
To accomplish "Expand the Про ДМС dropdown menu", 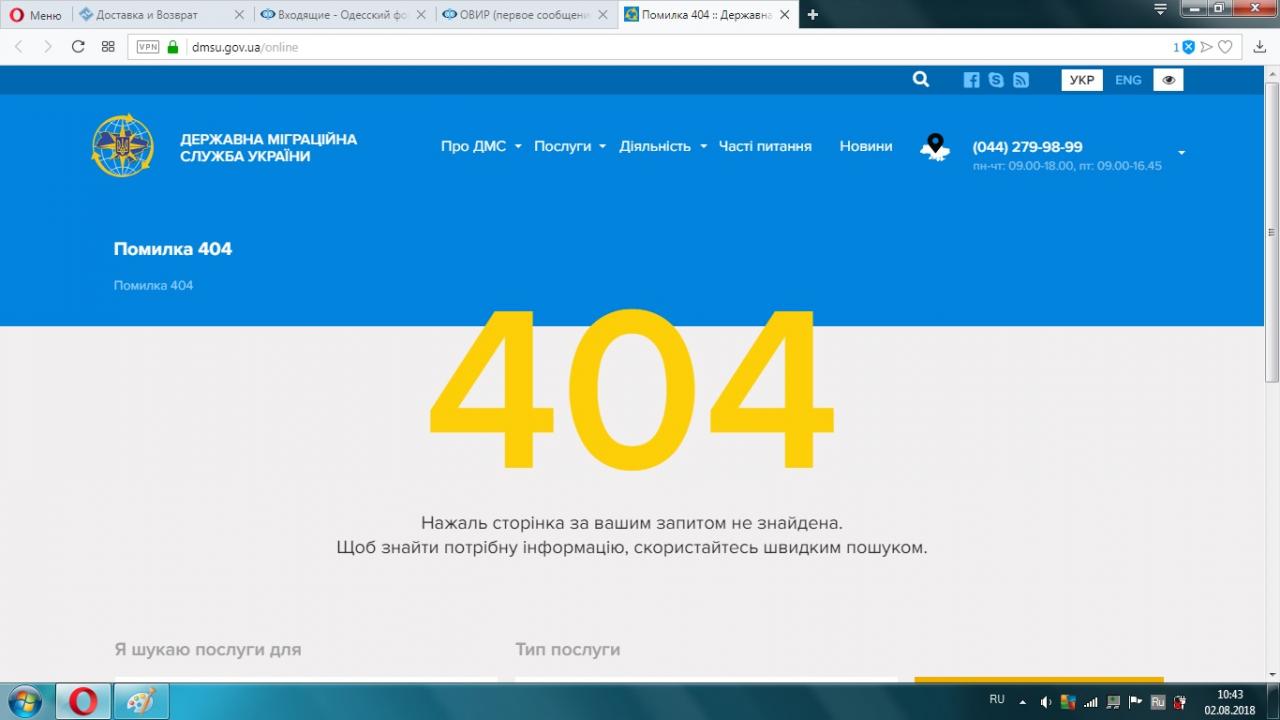I will [481, 146].
